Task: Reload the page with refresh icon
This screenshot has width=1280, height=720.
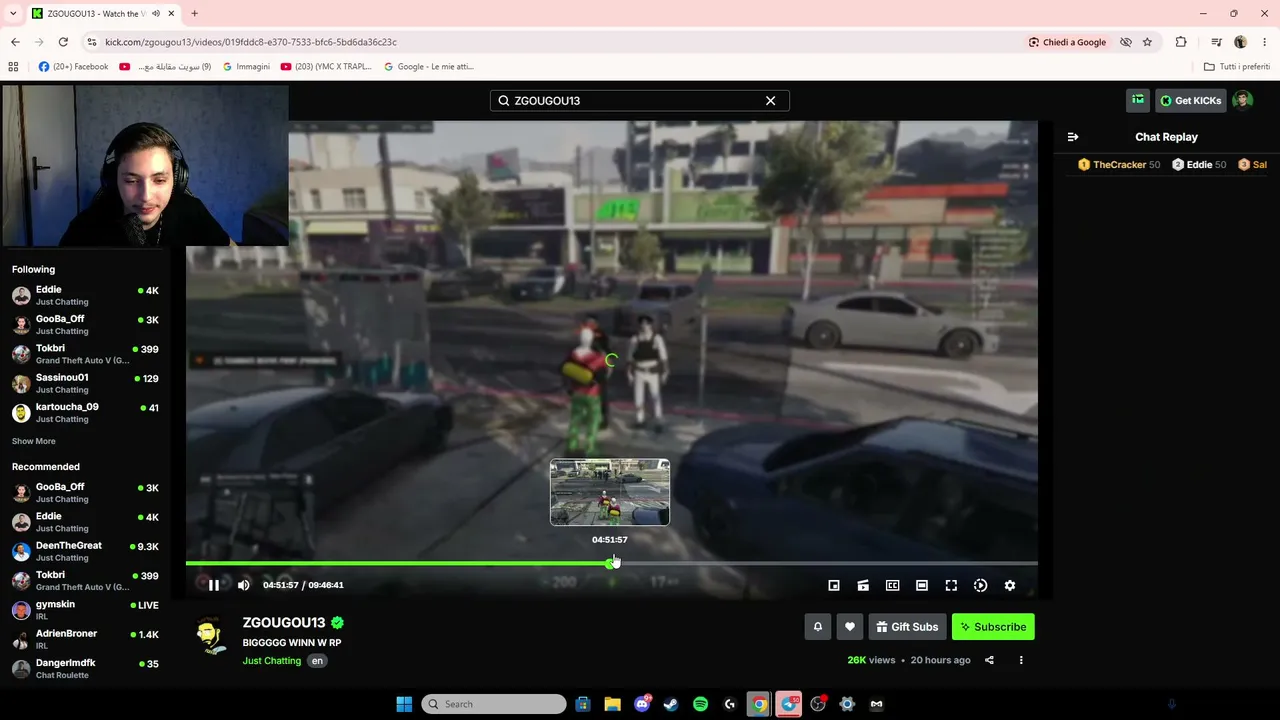Action: pyautogui.click(x=63, y=42)
